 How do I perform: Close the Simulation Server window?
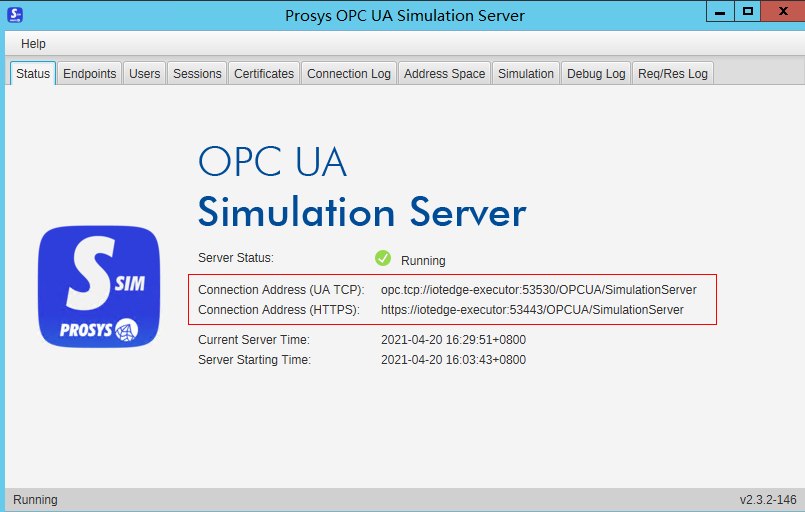[x=783, y=11]
